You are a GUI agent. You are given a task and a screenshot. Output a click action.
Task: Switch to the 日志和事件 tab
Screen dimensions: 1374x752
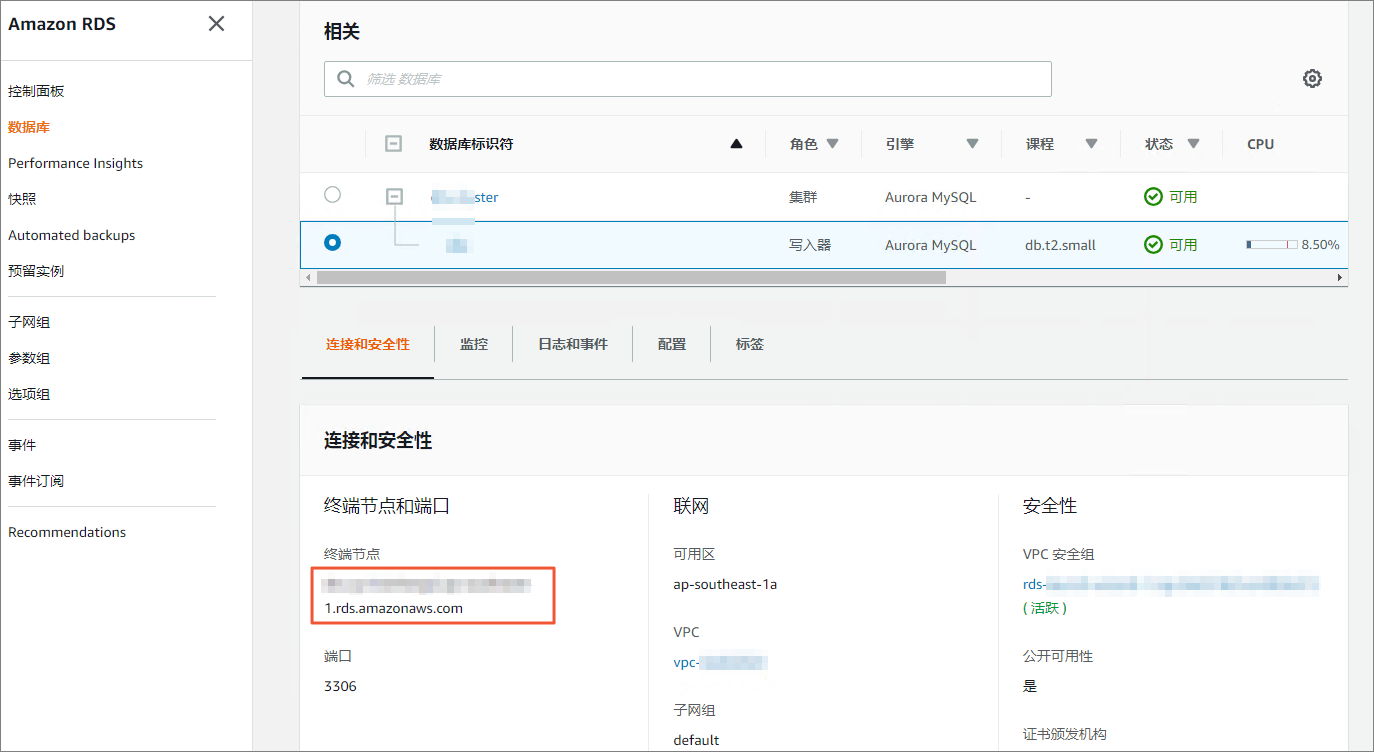(573, 344)
